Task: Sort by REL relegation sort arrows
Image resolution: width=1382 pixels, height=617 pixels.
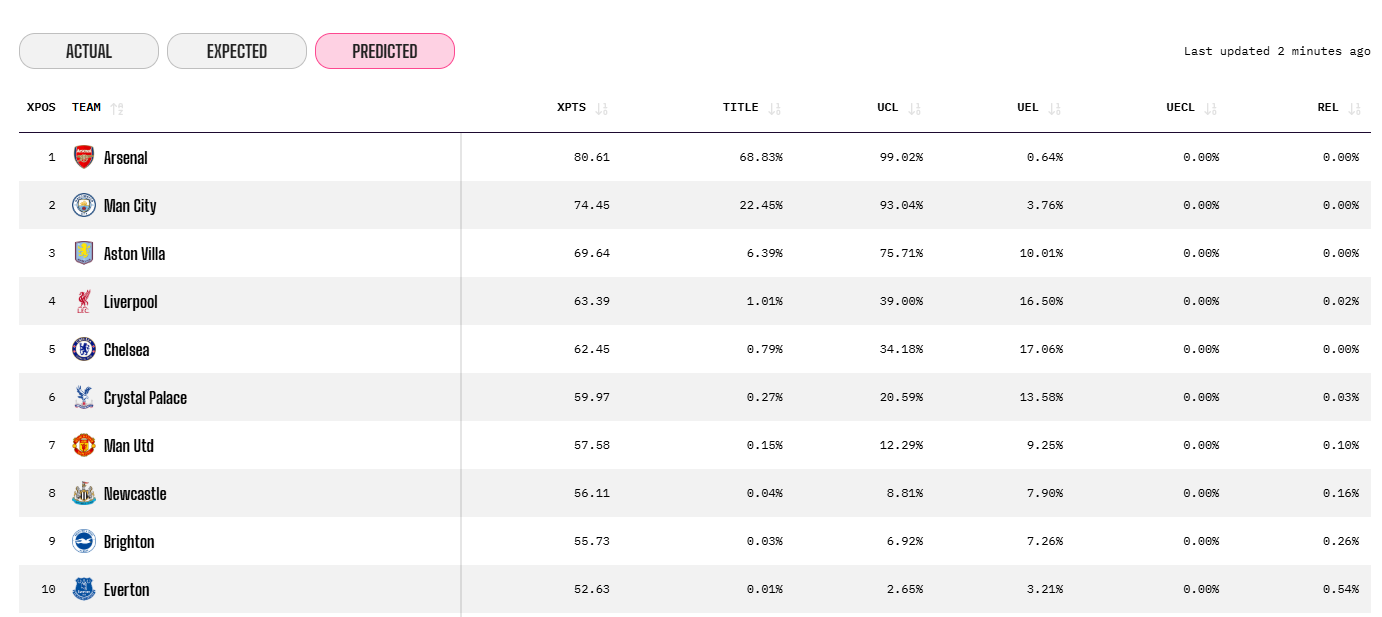Action: (x=1355, y=108)
